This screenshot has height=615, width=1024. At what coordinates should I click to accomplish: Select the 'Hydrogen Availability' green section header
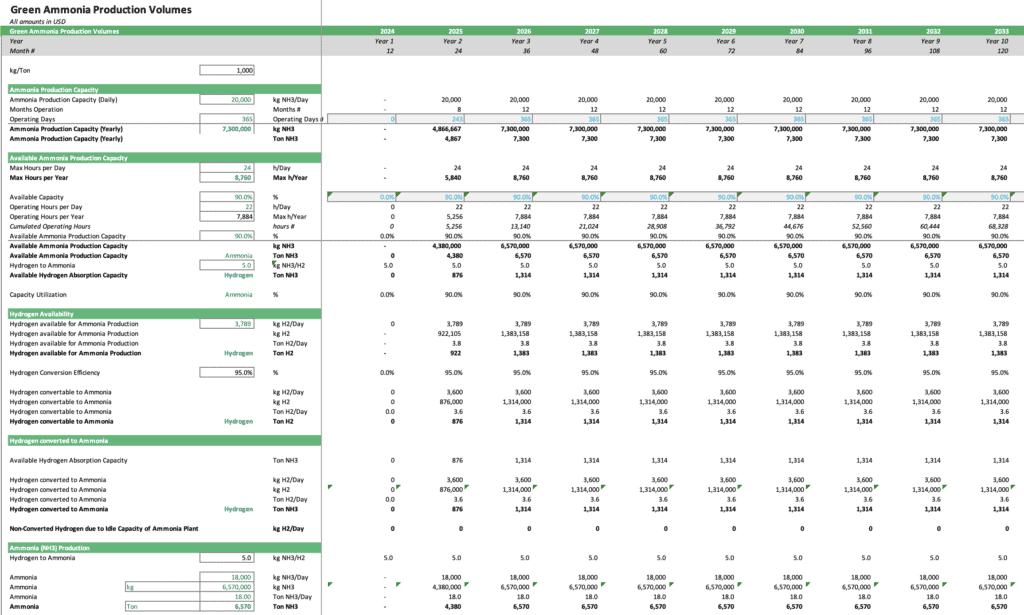pyautogui.click(x=165, y=314)
